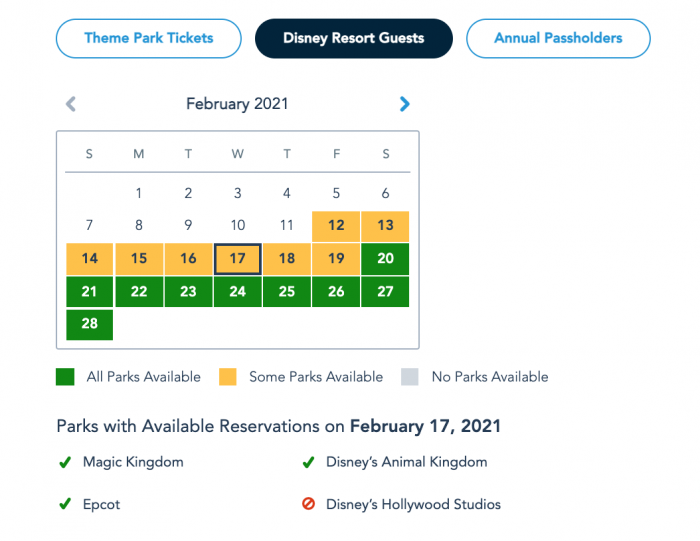
Task: Click the green checkmark beside Magic Kingdom
Action: (65, 463)
